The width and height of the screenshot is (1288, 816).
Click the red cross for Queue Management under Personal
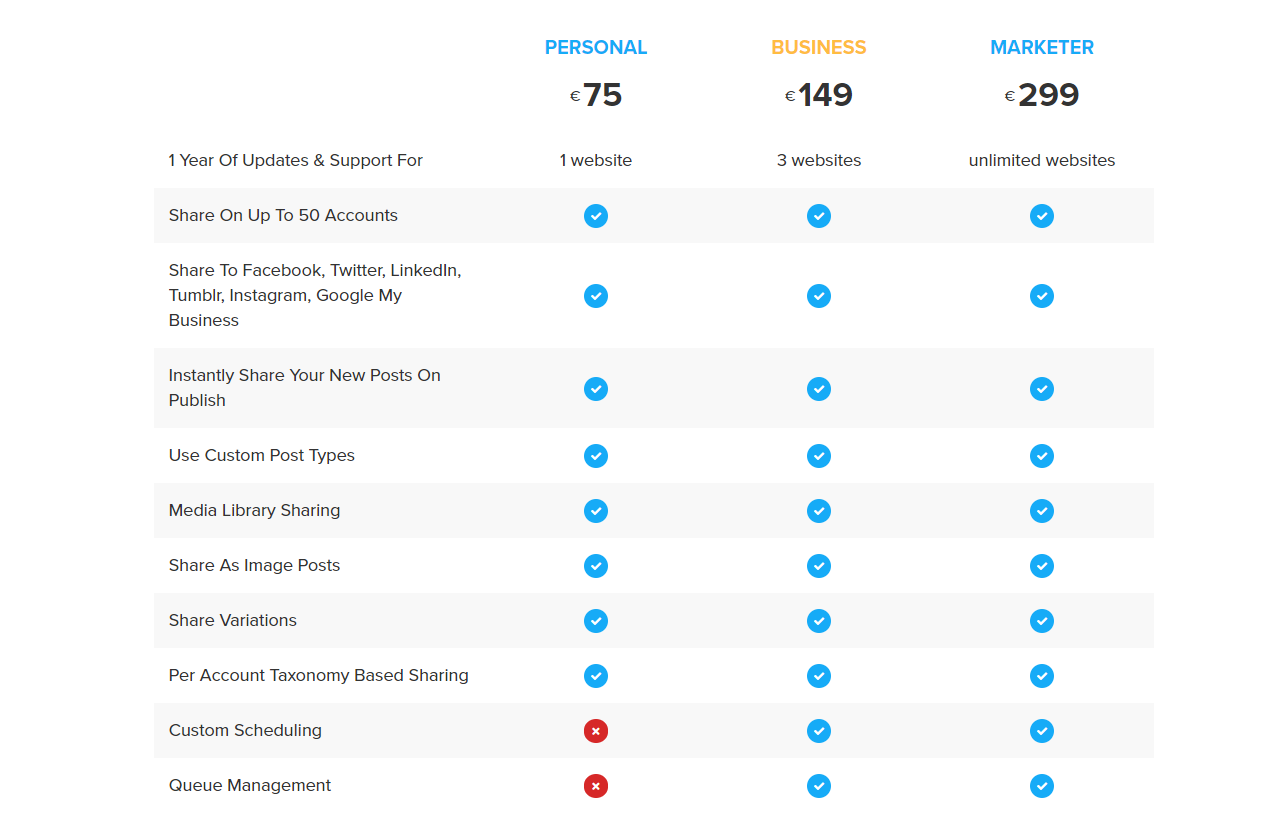(596, 786)
